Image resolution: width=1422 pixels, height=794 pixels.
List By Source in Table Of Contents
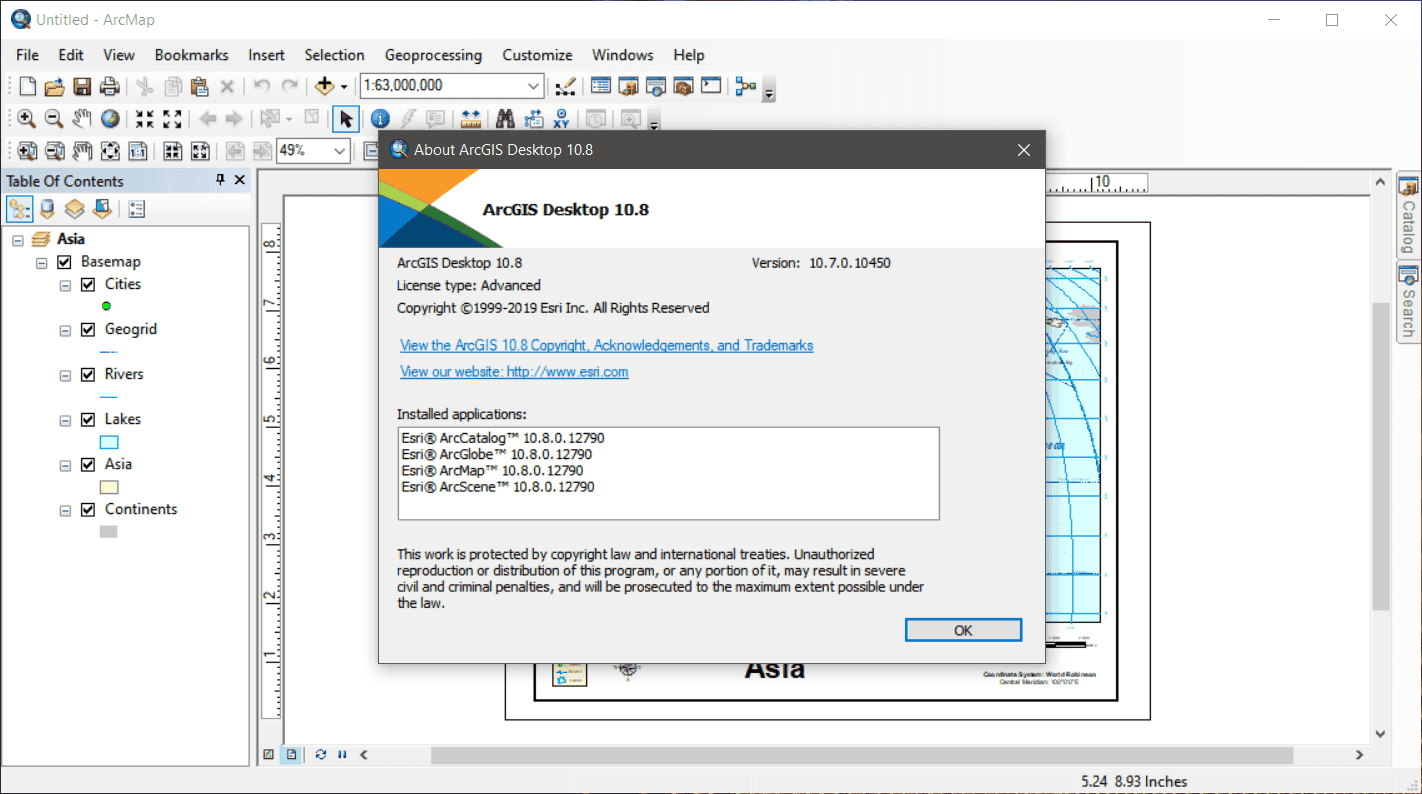47,209
